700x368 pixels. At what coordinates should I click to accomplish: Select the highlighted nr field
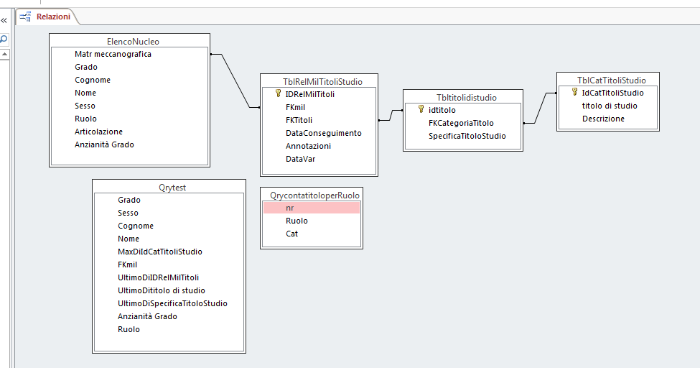[x=312, y=208]
